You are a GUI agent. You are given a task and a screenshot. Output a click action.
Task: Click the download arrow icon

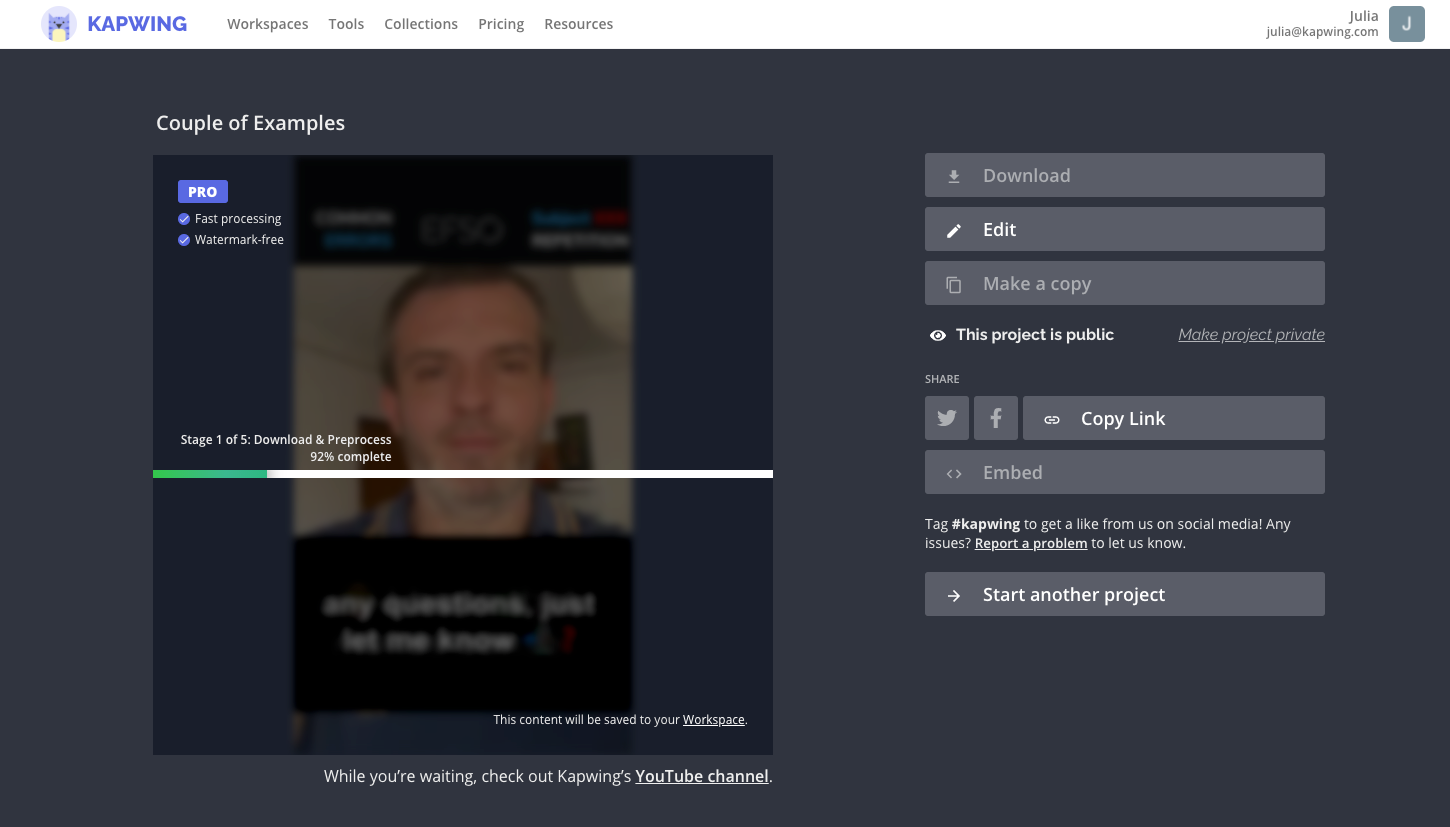click(954, 176)
